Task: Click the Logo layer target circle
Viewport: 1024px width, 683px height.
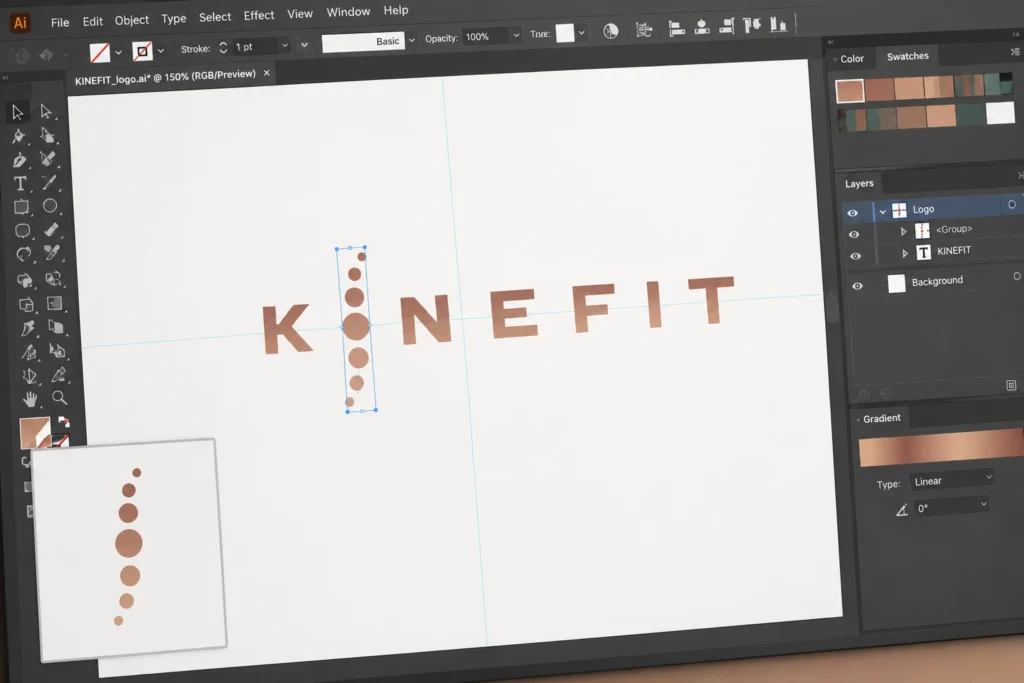Action: 1012,204
